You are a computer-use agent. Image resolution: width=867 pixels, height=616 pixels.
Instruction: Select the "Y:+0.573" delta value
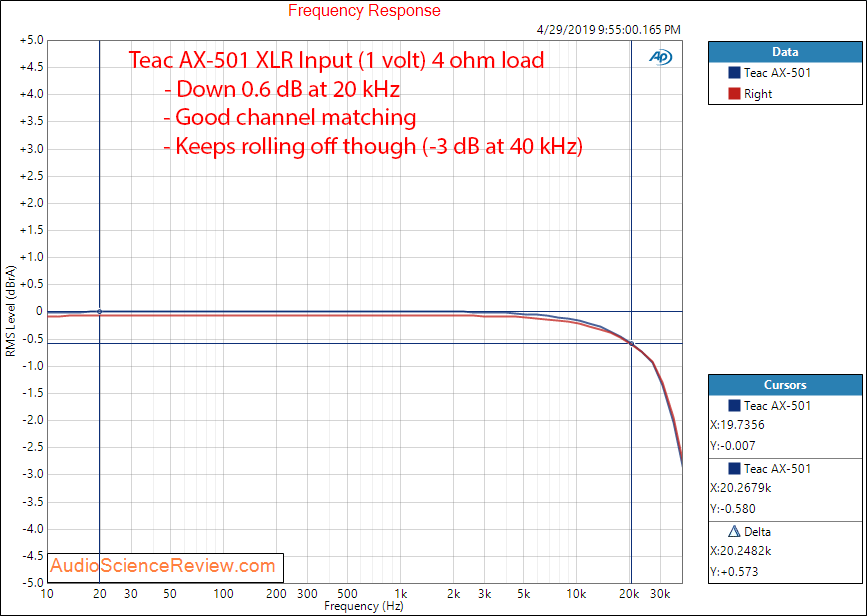tap(734, 571)
